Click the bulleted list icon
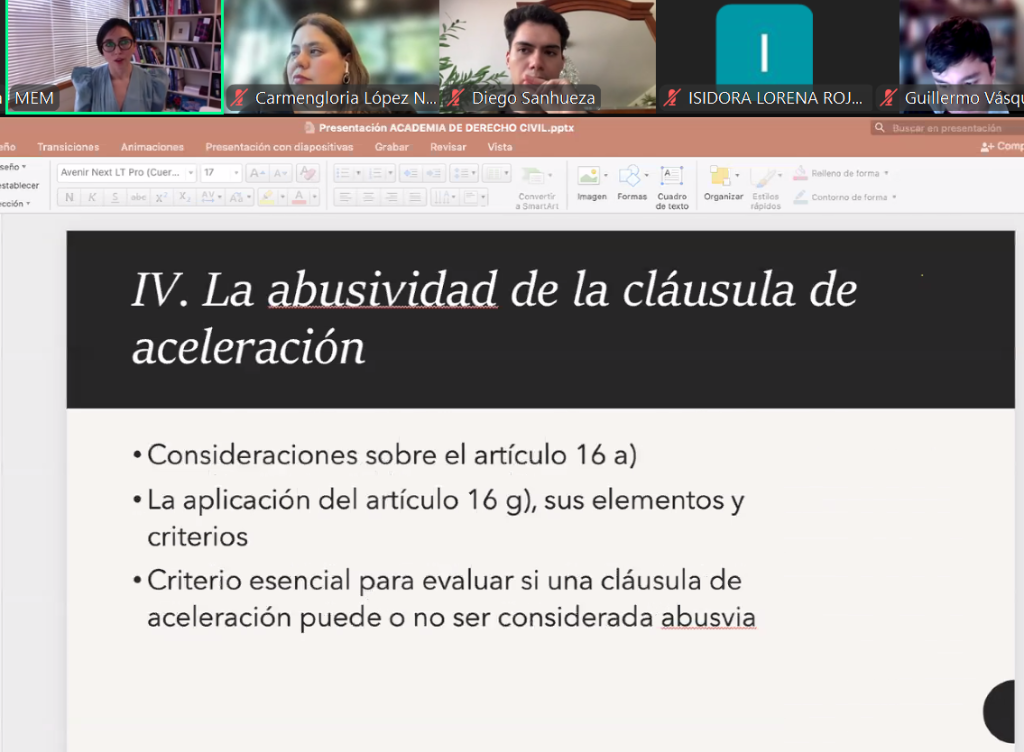1024x752 pixels. tap(341, 173)
